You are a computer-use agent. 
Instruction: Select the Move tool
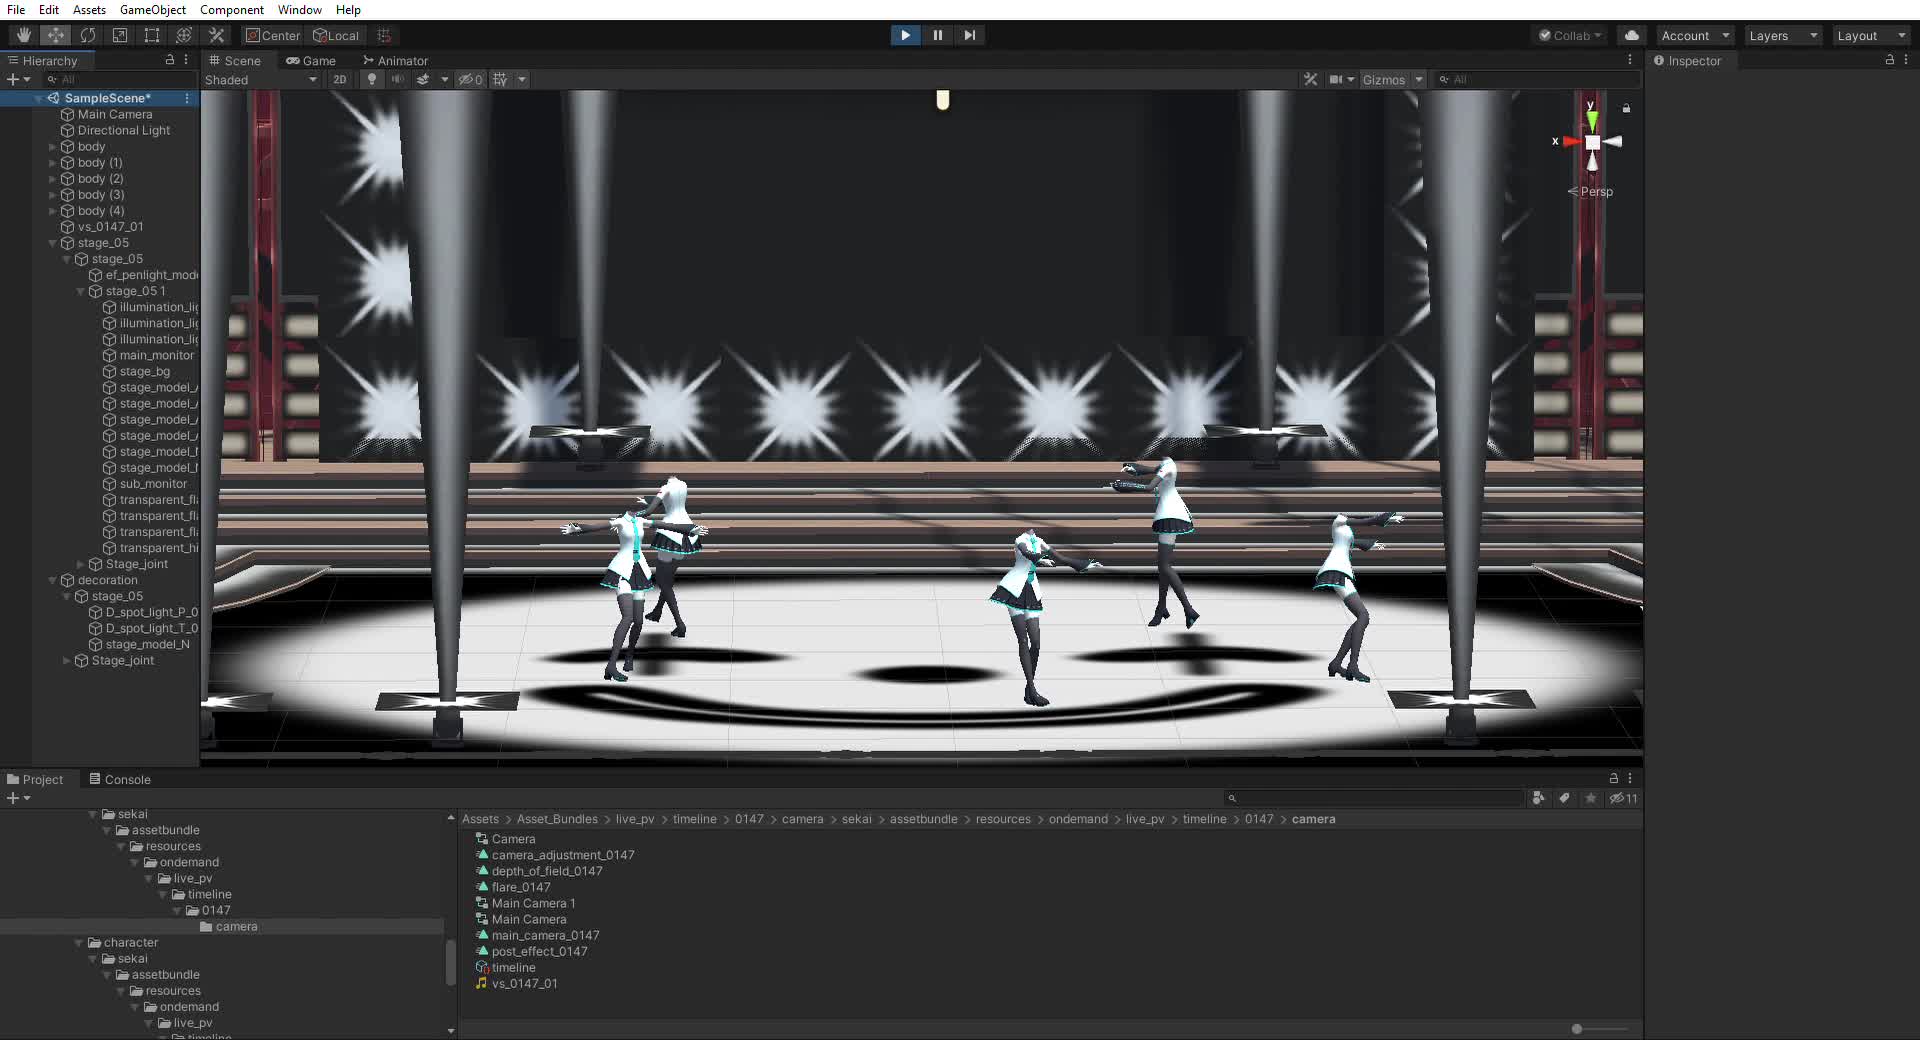(x=55, y=35)
